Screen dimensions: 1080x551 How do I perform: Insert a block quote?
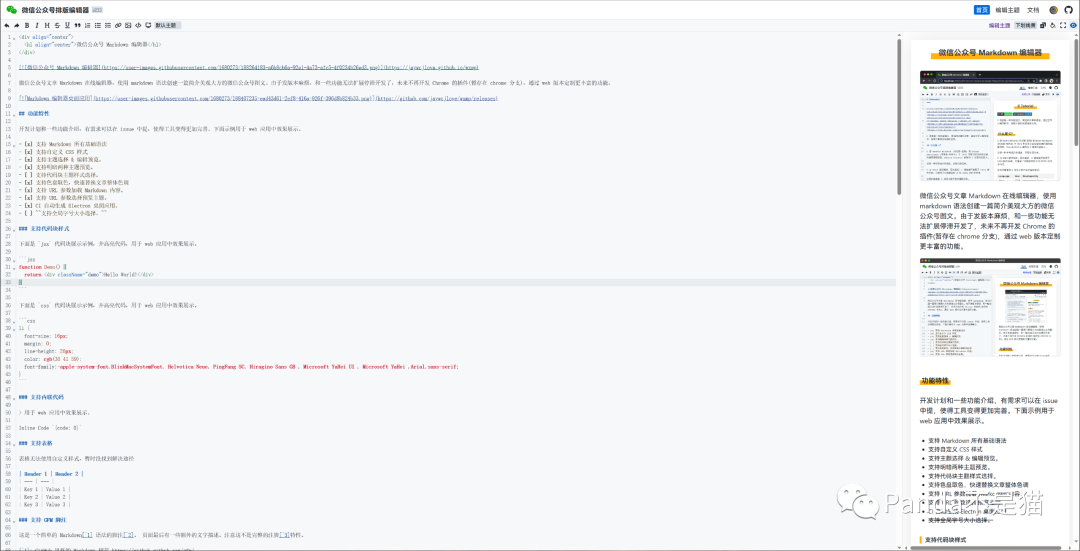click(78, 25)
